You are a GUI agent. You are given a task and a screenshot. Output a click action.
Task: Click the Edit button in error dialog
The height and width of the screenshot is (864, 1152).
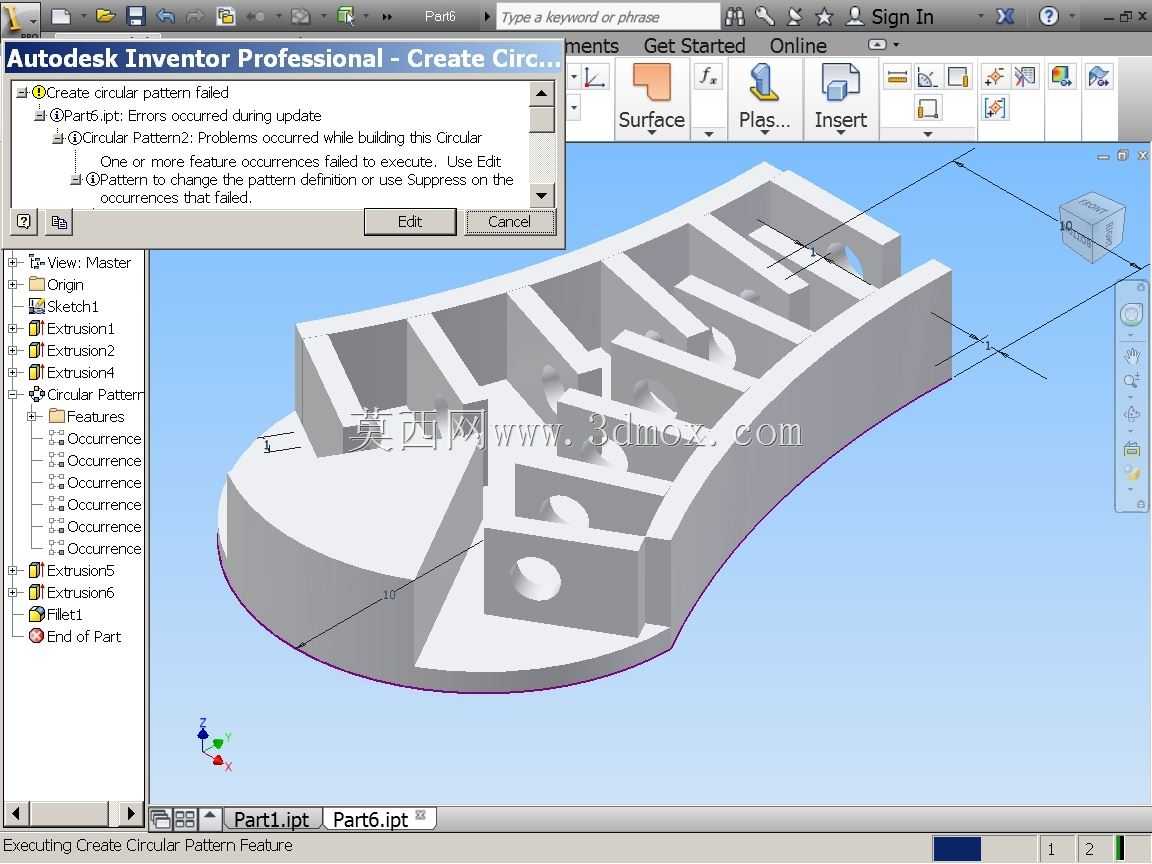click(410, 222)
